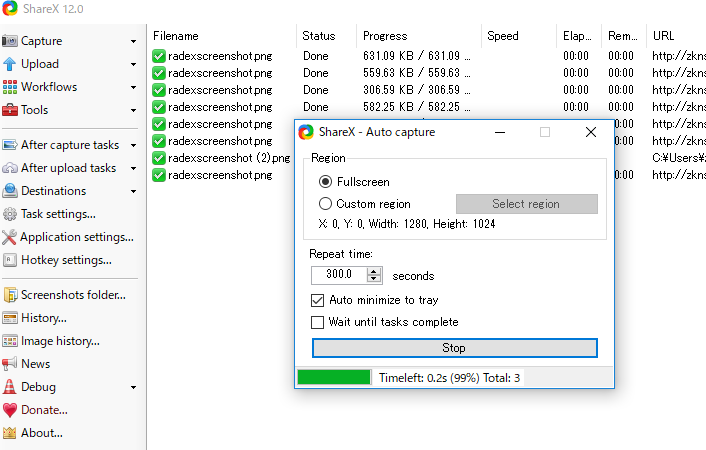This screenshot has width=706, height=450.
Task: Expand the Workflows submenu arrow
Action: pos(133,87)
